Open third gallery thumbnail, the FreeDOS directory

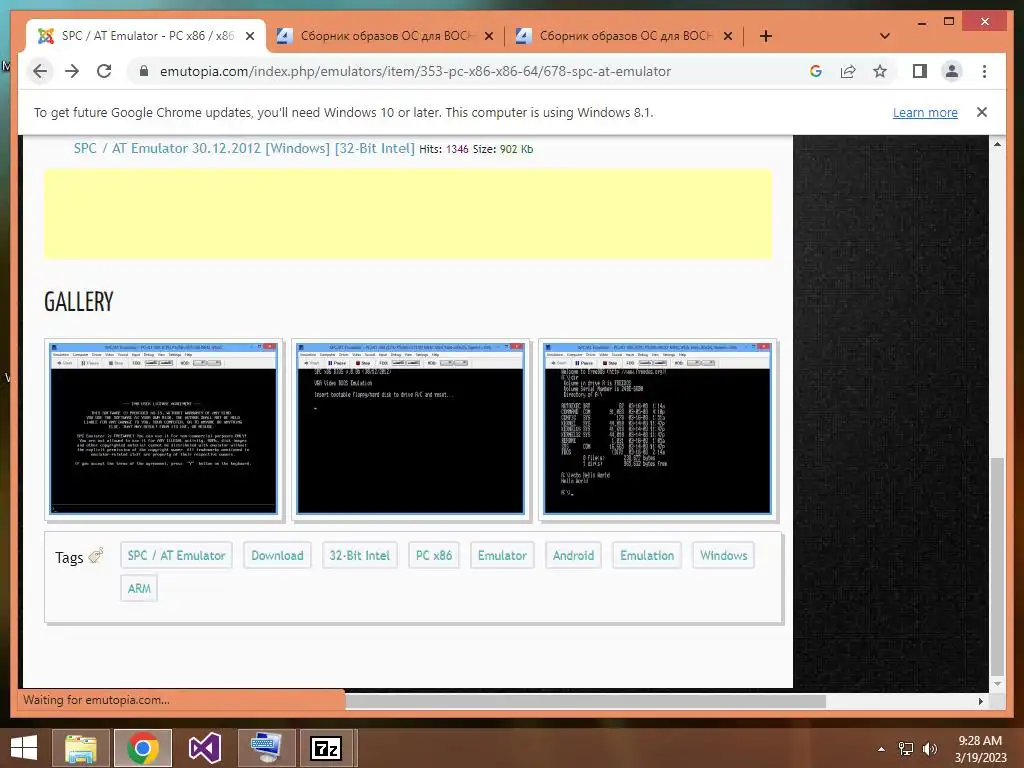tap(657, 429)
